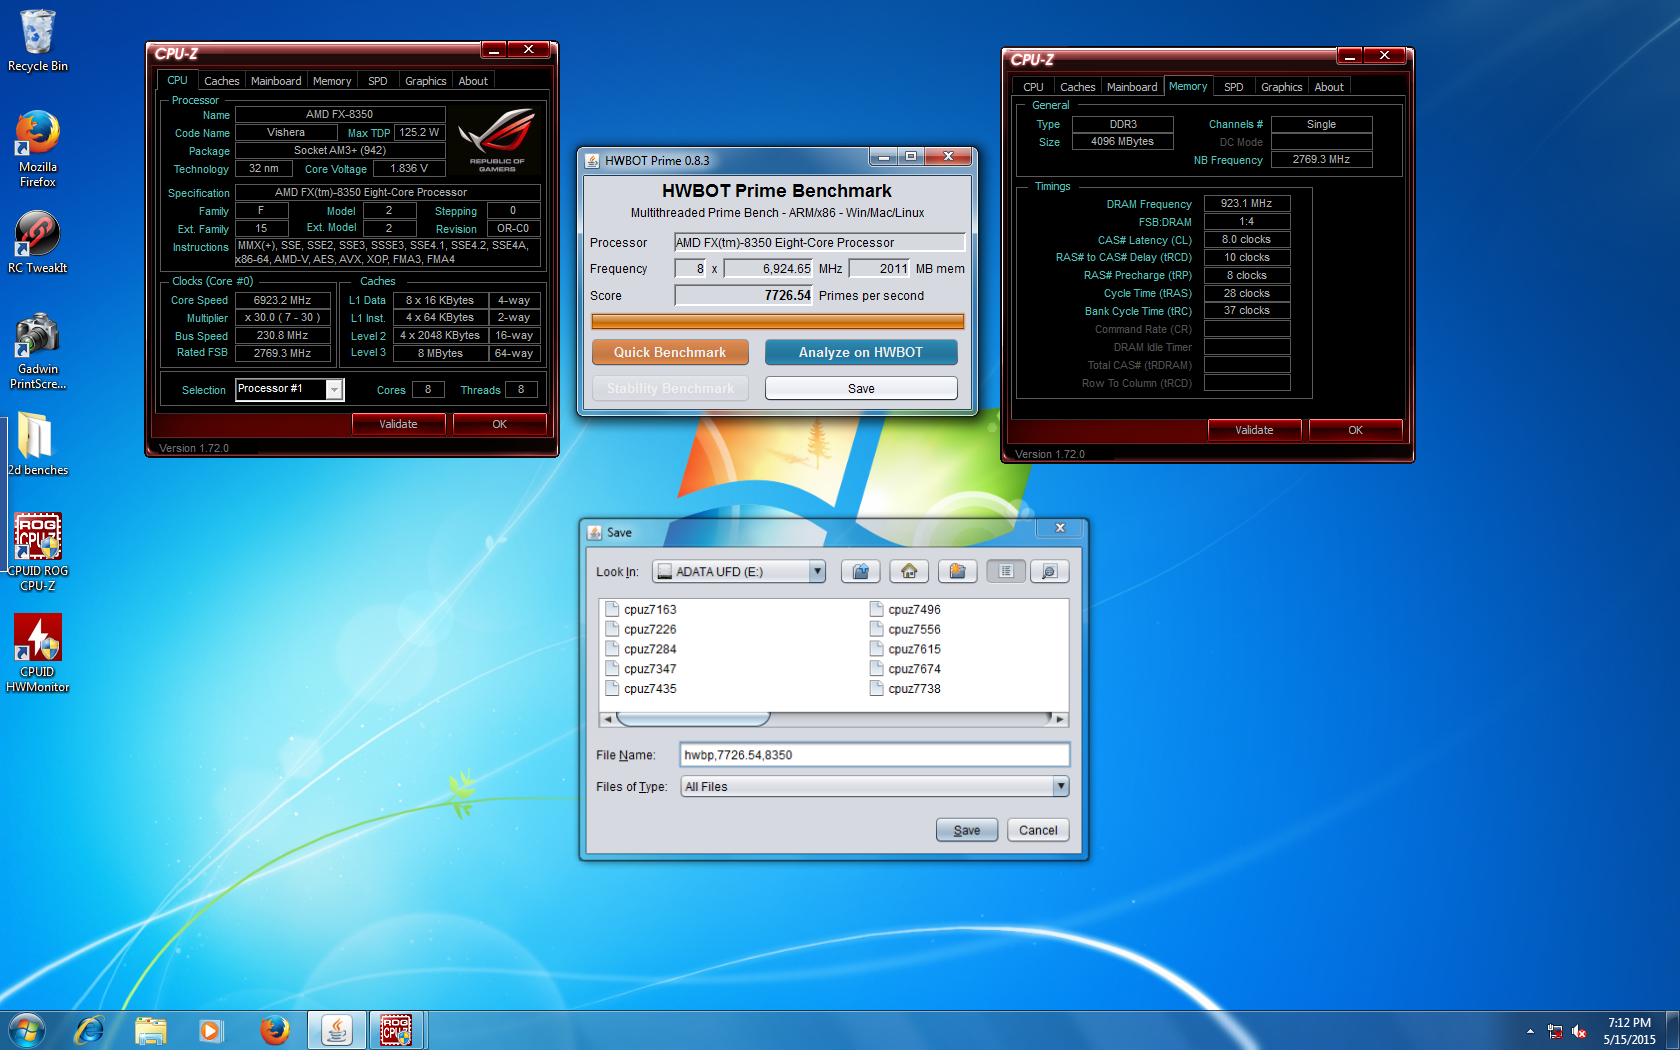The image size is (1680, 1050).
Task: Switch to Java HWBOT Prime taskbar item
Action: coord(336,1030)
